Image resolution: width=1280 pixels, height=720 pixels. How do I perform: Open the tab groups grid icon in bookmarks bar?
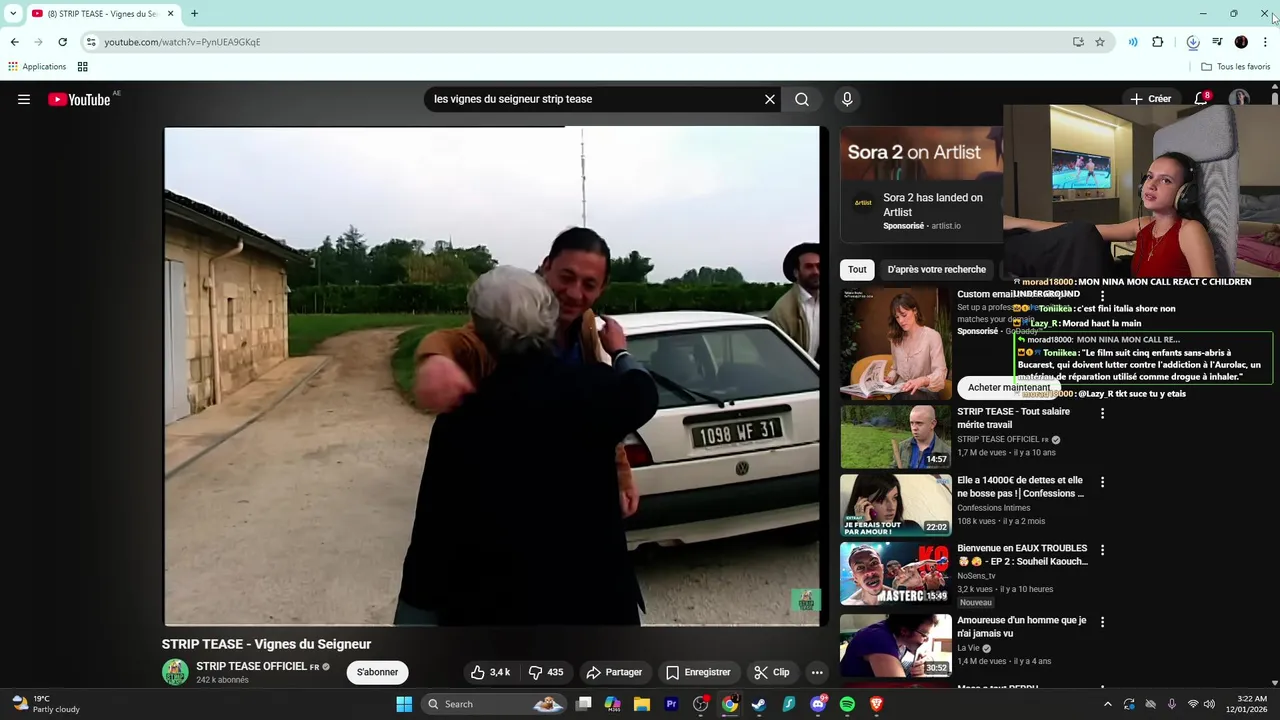[x=83, y=67]
